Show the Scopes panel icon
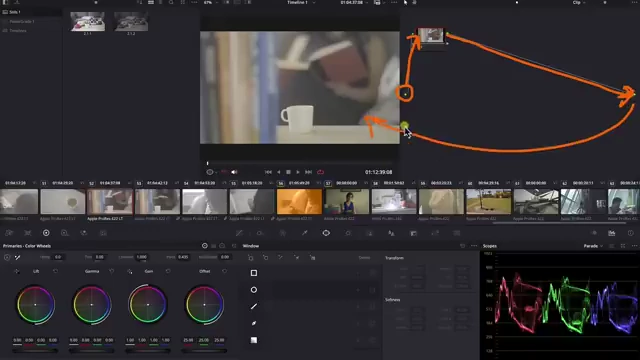Screen dimensions: 640x360 coord(612,233)
